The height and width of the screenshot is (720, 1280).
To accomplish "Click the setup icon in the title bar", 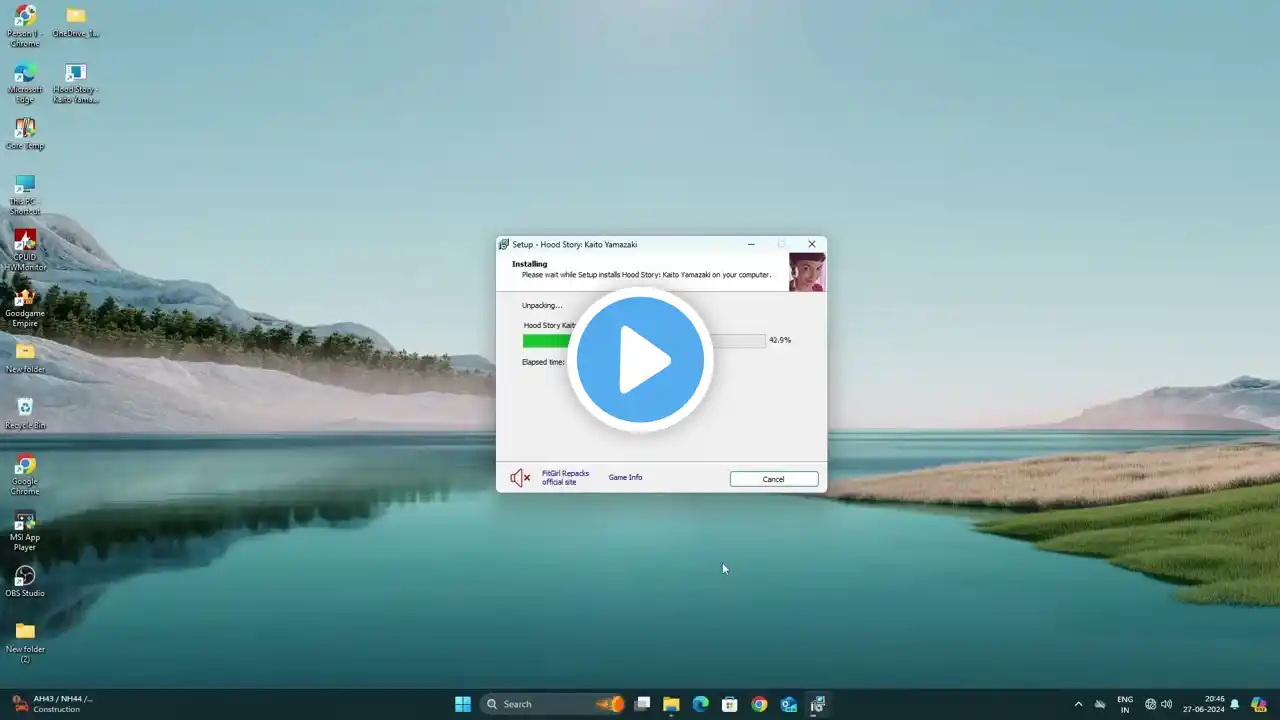I will click(x=504, y=244).
